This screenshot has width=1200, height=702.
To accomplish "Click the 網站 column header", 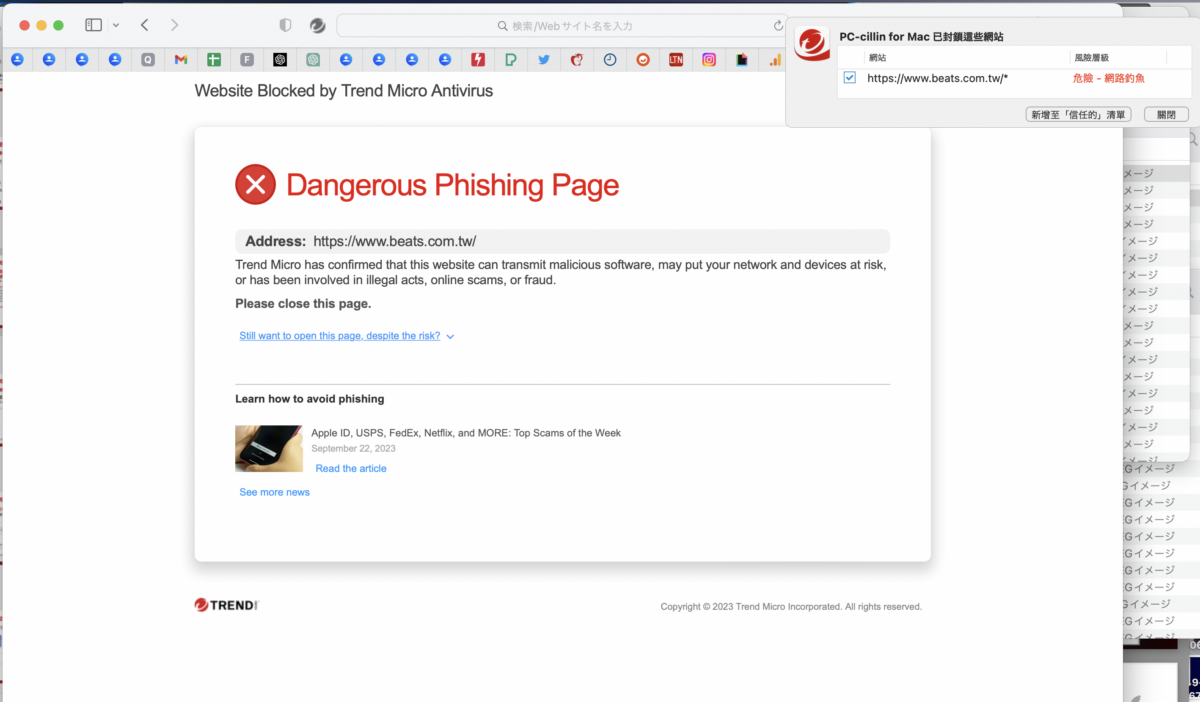I will 877,58.
